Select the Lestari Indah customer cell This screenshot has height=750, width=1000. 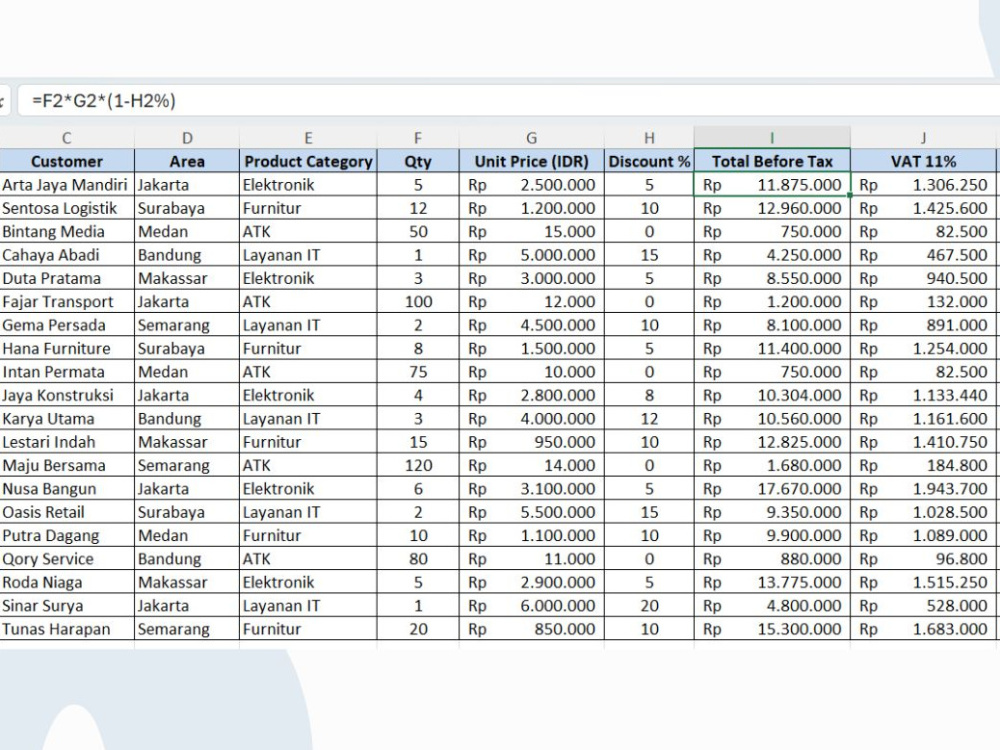(x=67, y=442)
